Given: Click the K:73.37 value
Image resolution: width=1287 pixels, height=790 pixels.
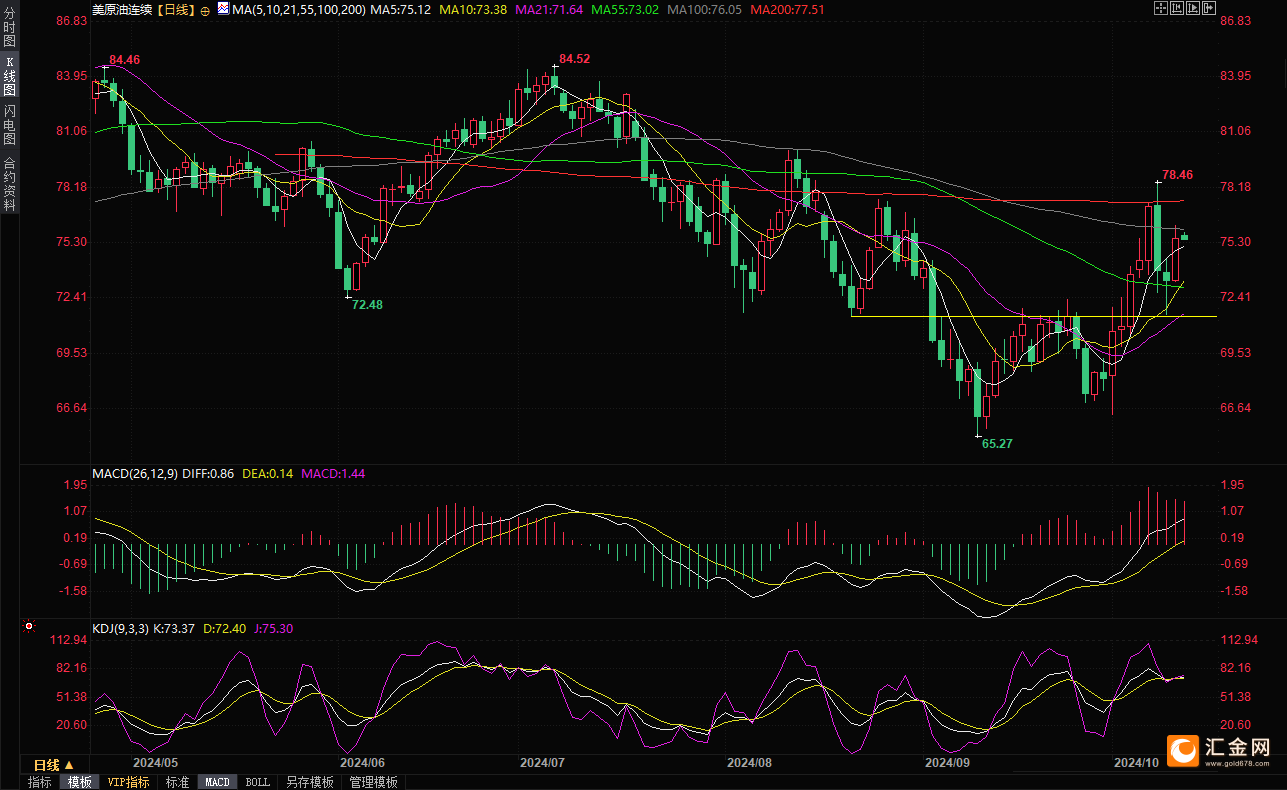Looking at the screenshot, I should [176, 629].
